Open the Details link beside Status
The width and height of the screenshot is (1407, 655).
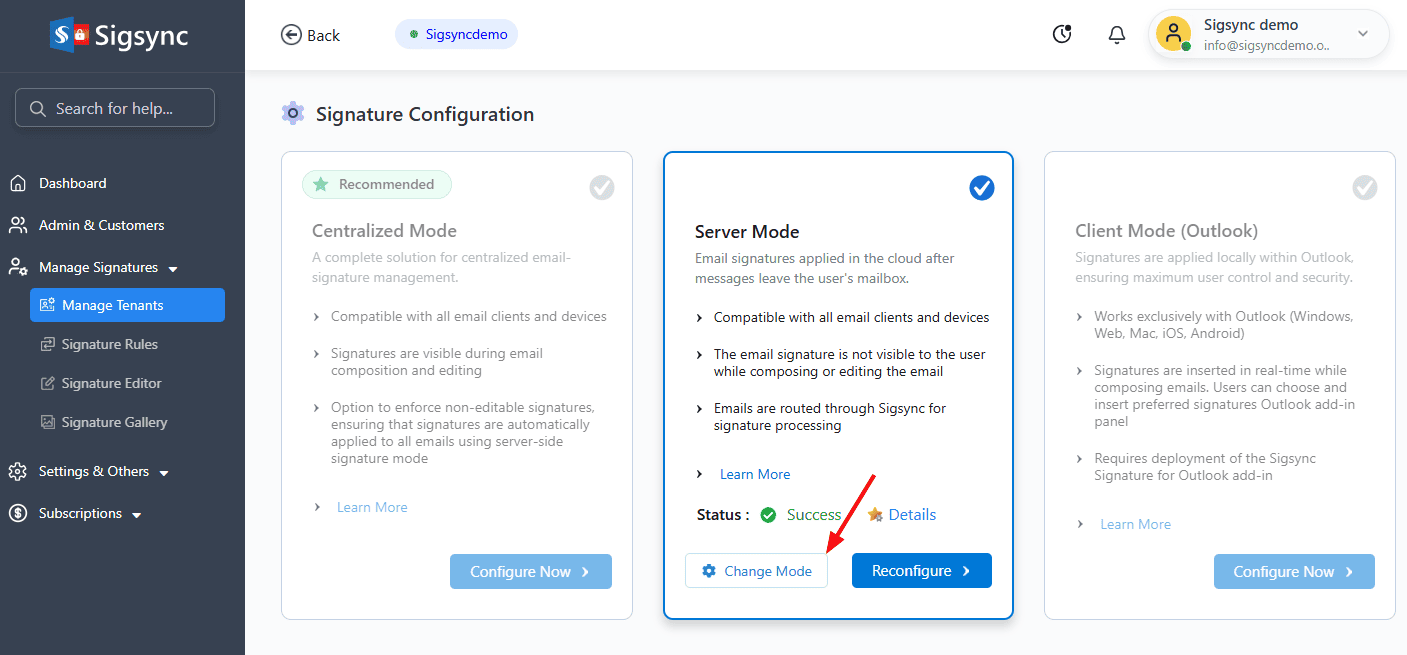click(911, 514)
